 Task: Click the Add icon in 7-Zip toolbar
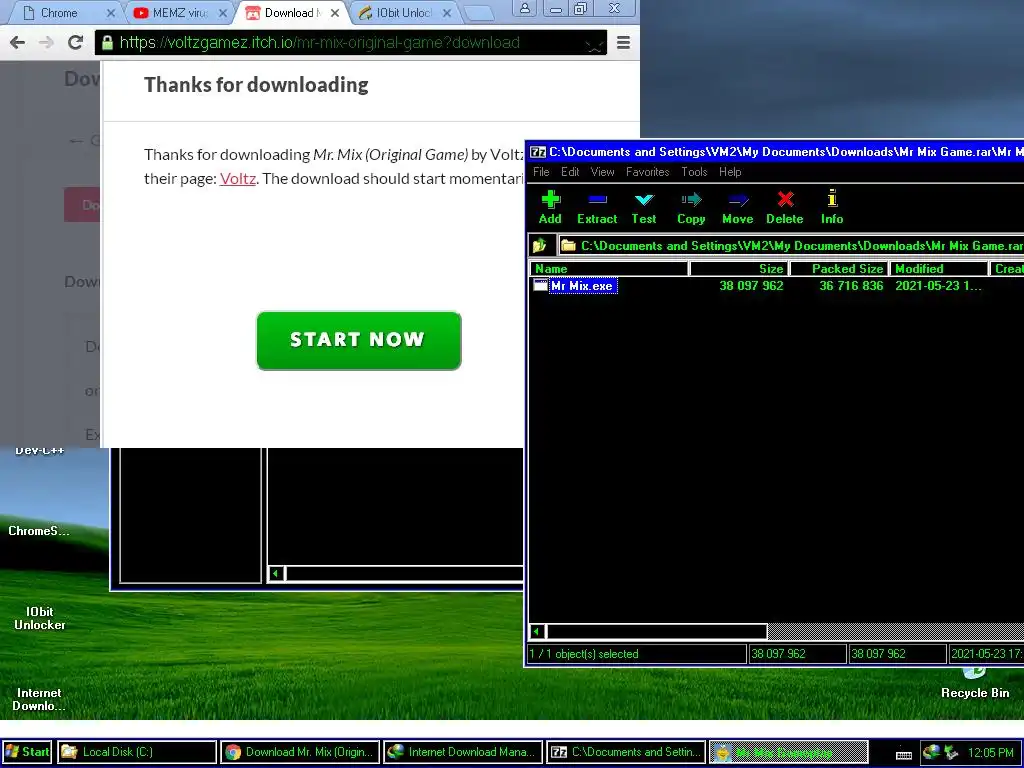(551, 208)
